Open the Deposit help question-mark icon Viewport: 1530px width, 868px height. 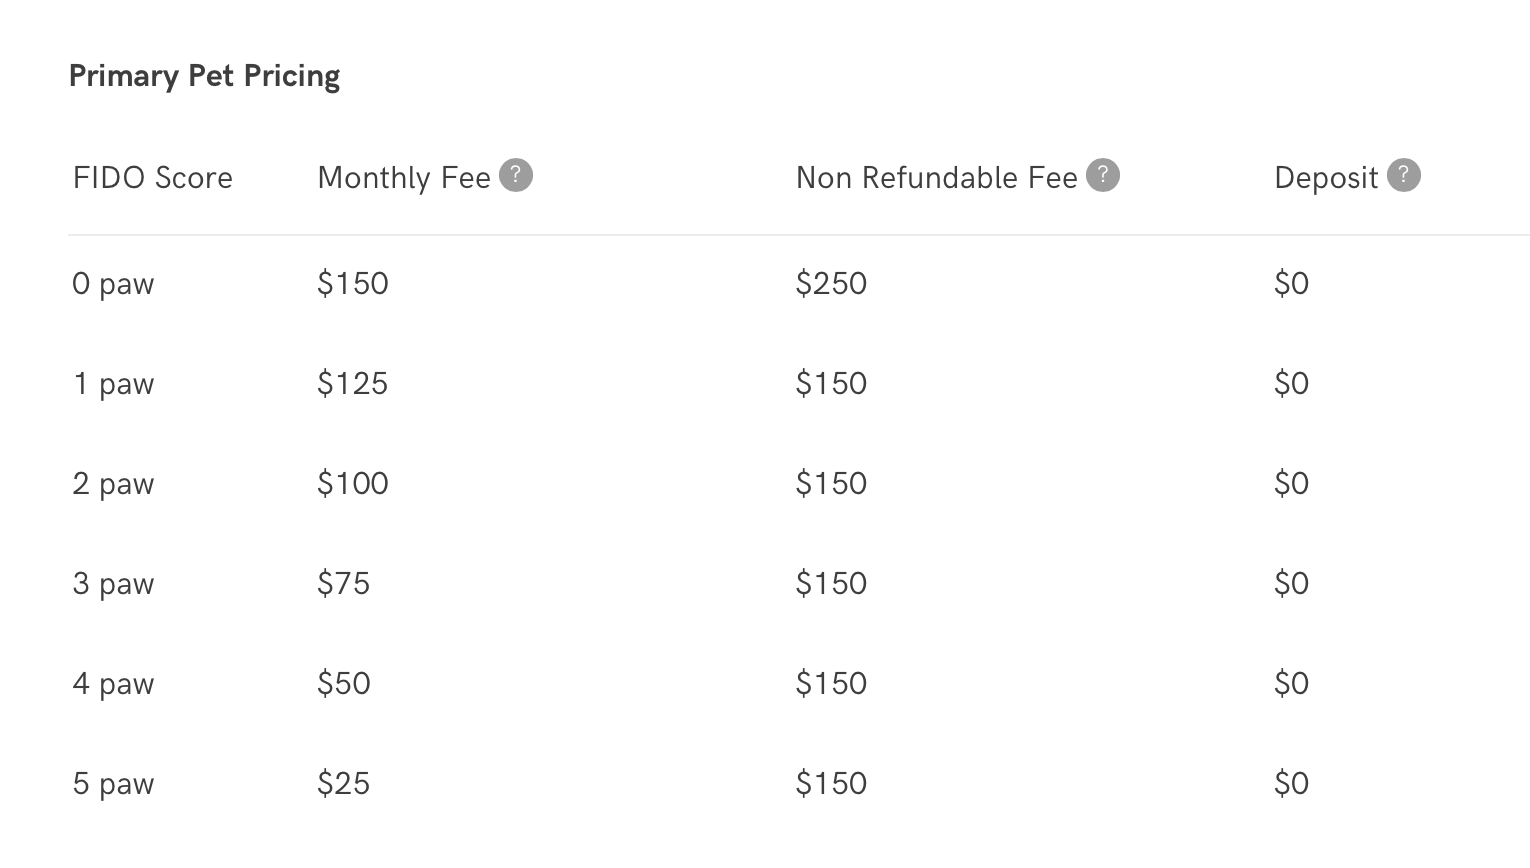click(1404, 175)
